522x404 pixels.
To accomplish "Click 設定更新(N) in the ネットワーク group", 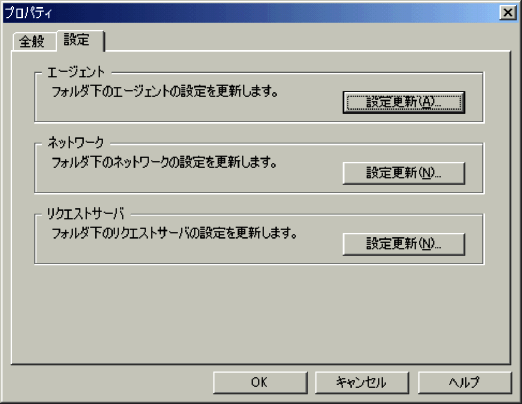I will (x=404, y=173).
